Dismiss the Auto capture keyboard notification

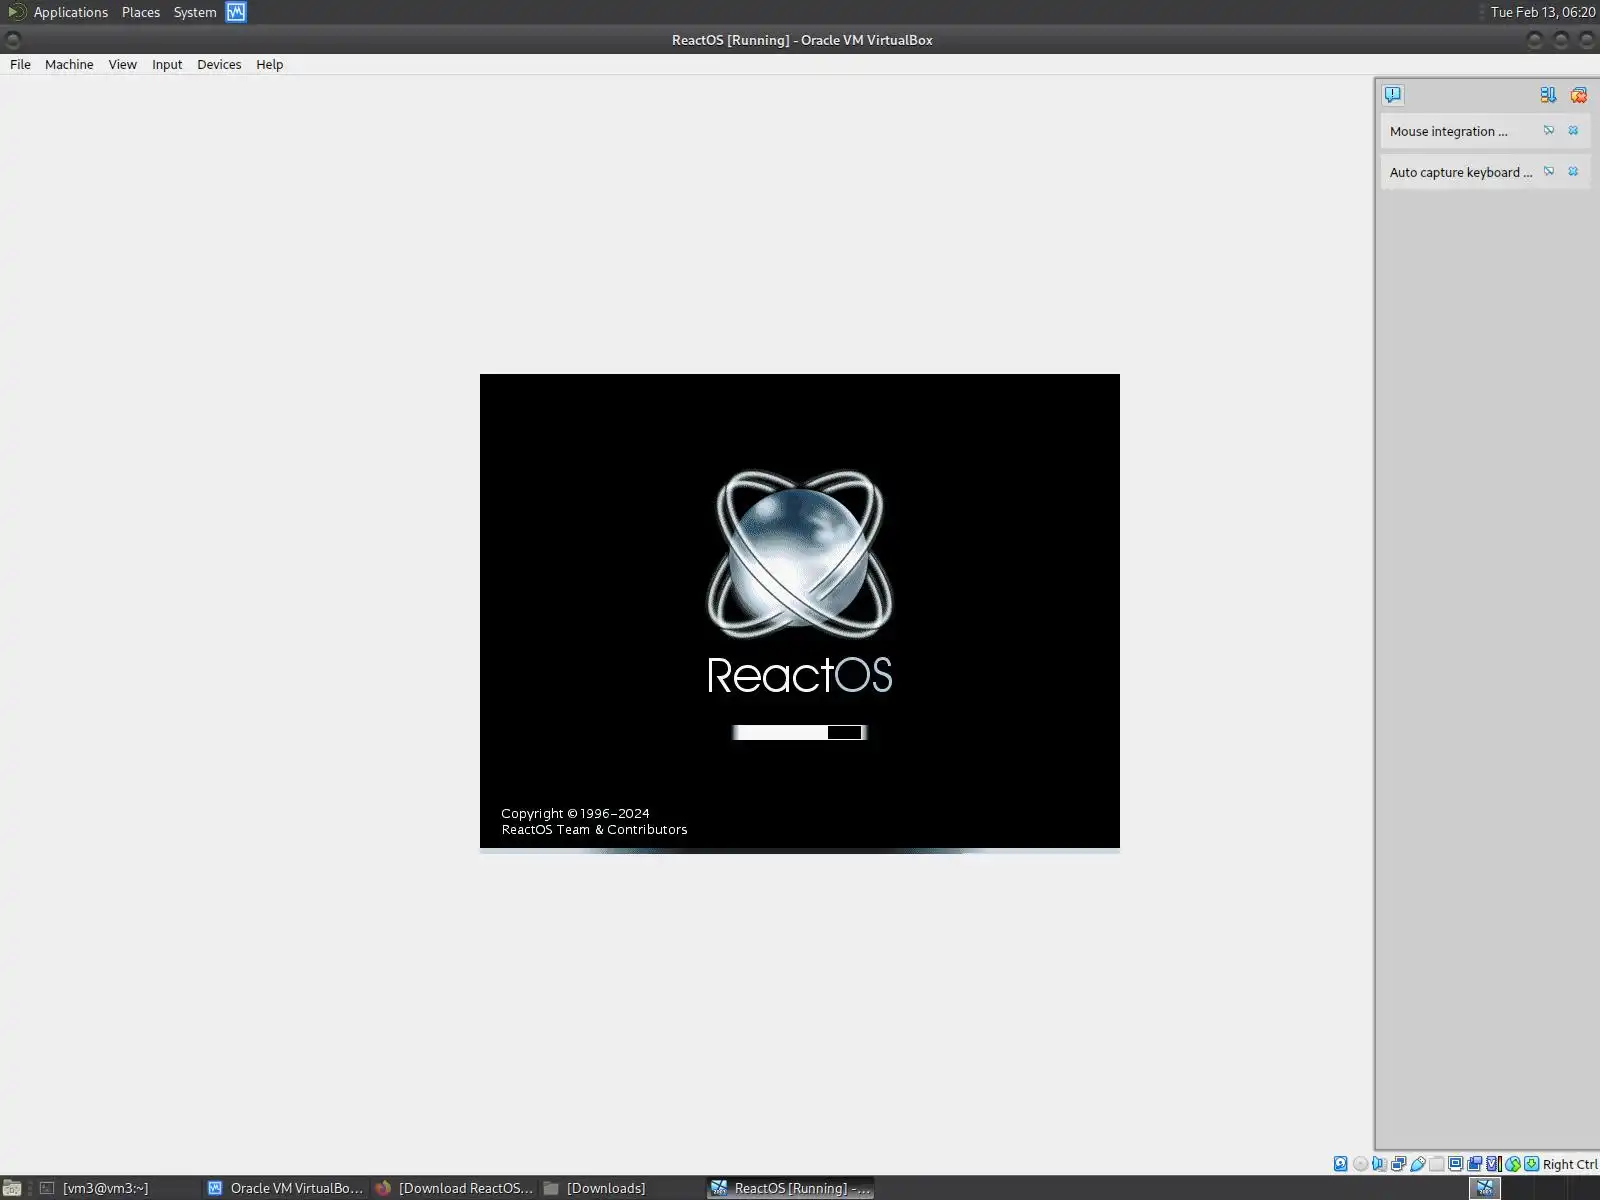1573,171
